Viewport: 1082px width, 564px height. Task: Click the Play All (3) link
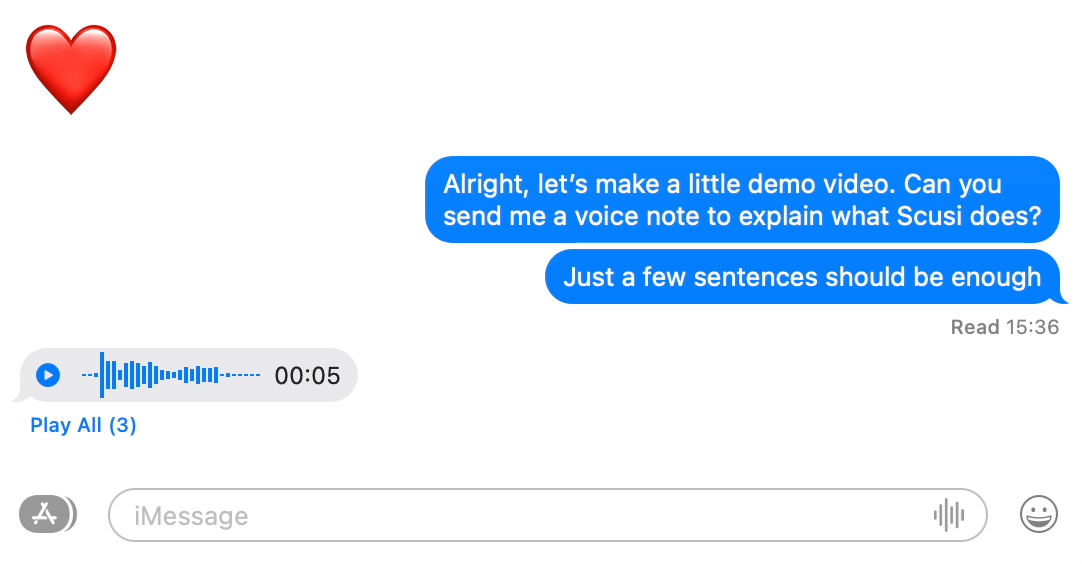click(x=83, y=425)
